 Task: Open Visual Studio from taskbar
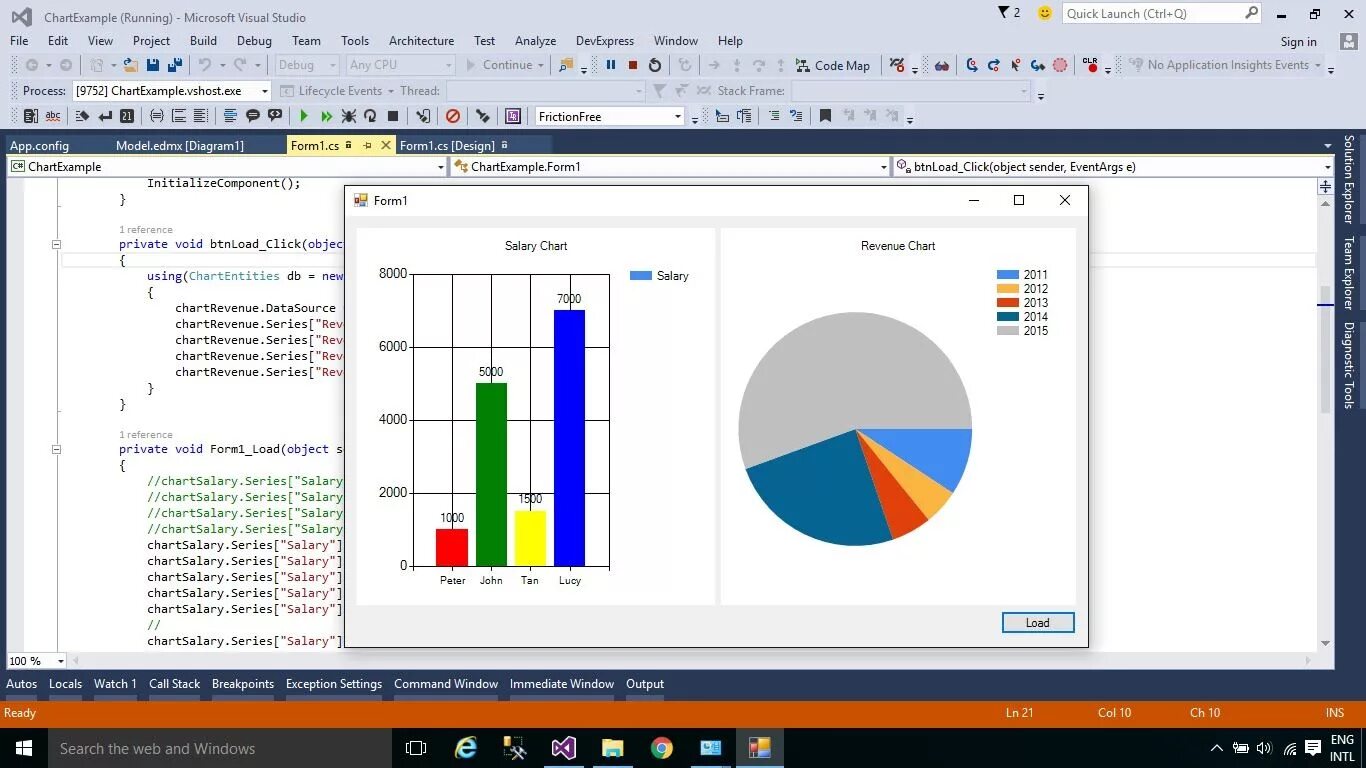click(x=564, y=748)
